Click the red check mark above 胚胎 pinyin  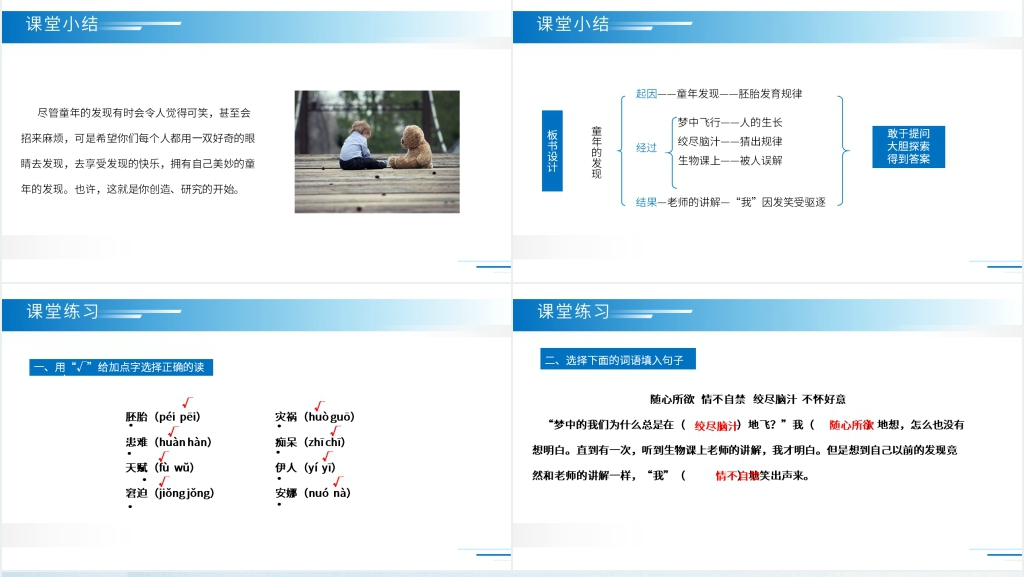coord(188,402)
